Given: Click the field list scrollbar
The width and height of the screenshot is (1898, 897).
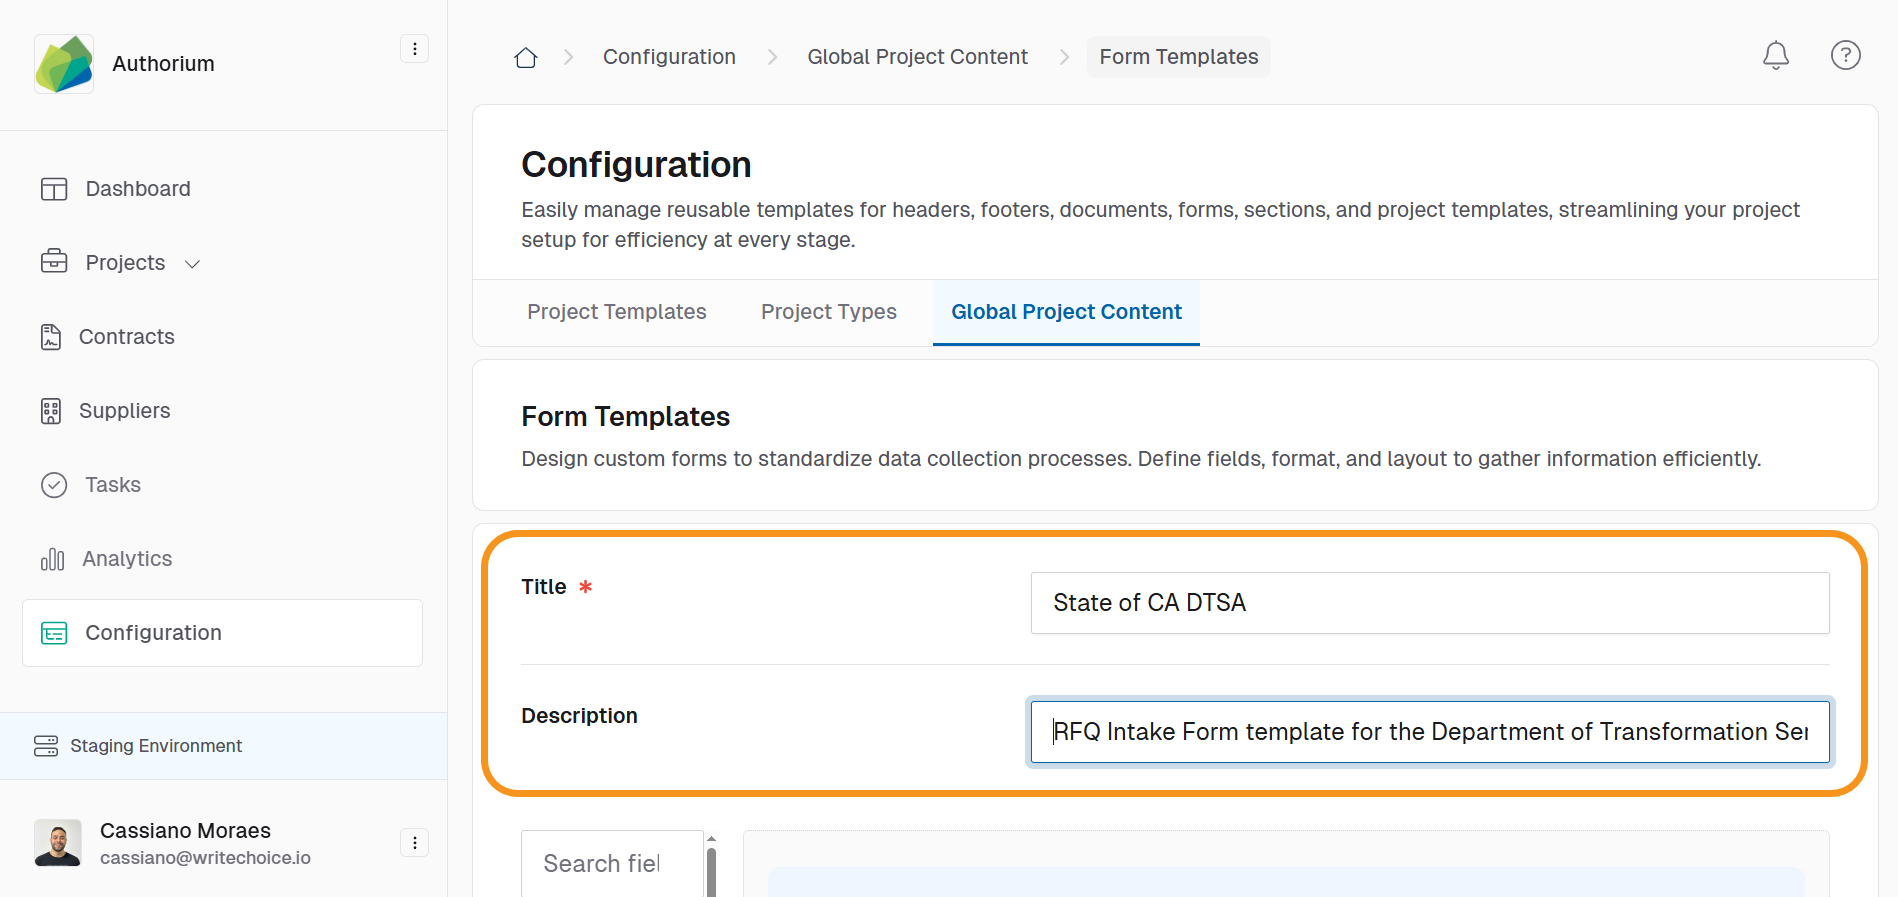Looking at the screenshot, I should [711, 870].
